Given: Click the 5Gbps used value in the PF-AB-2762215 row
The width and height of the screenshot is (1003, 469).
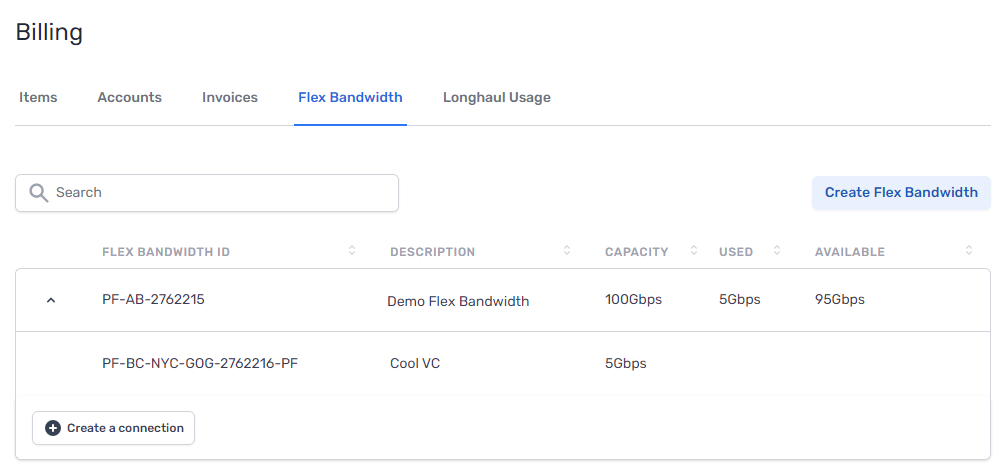Looking at the screenshot, I should (x=739, y=299).
